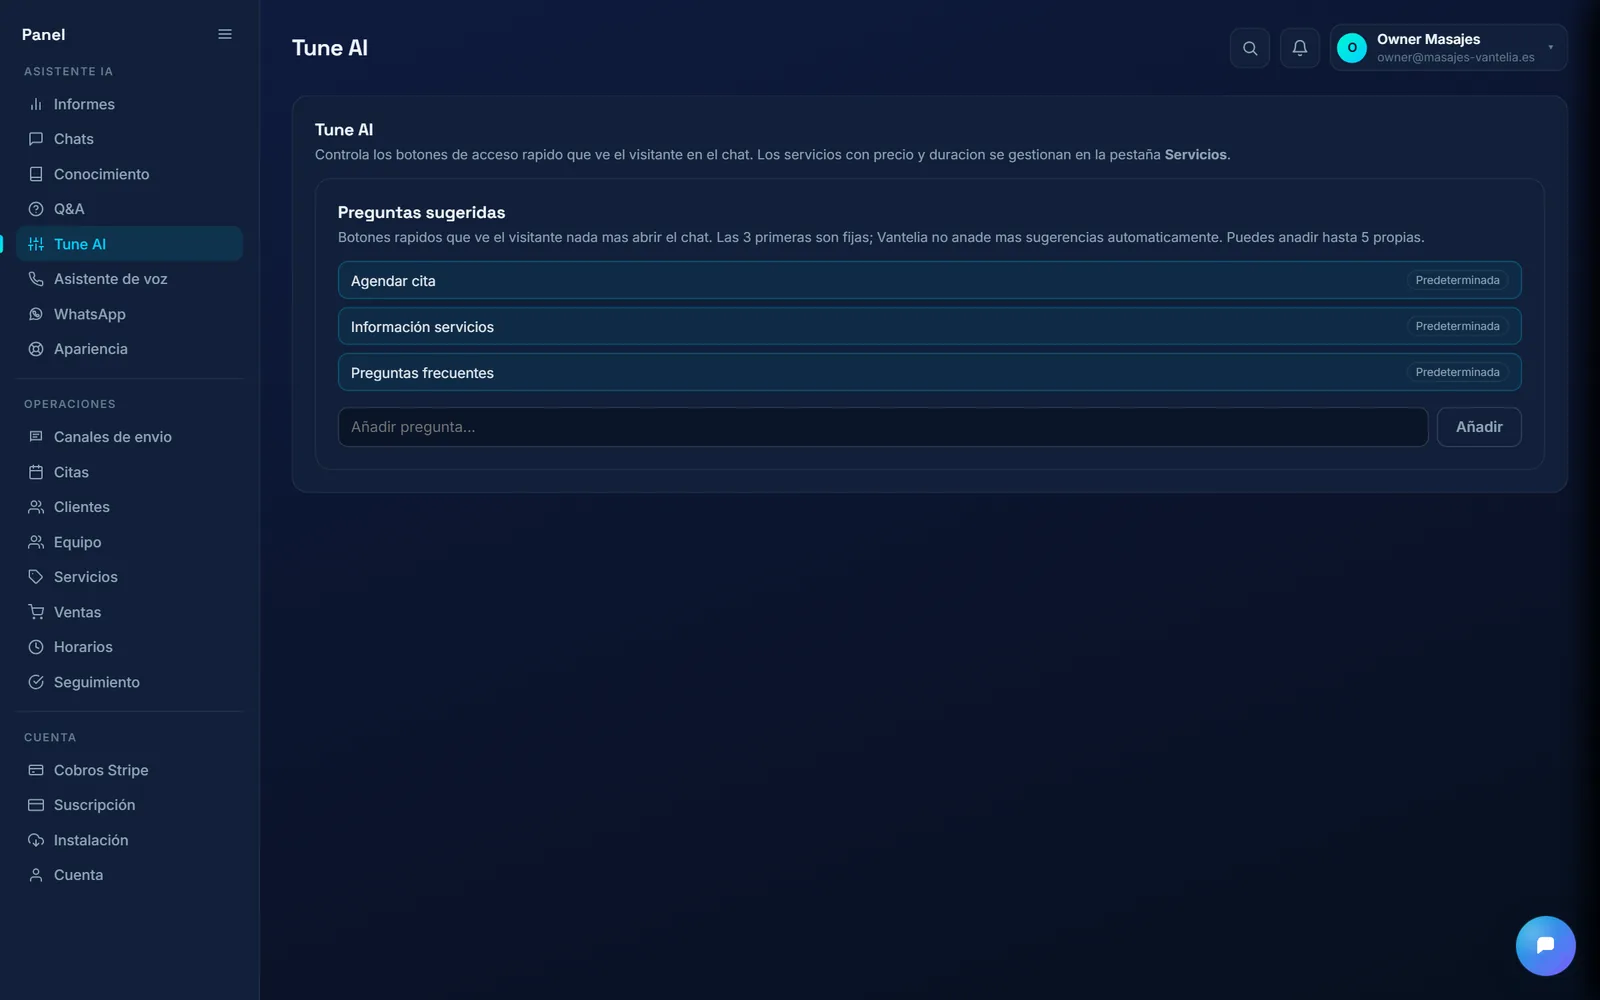
Task: Click the Horarios clock icon
Action: click(x=36, y=647)
